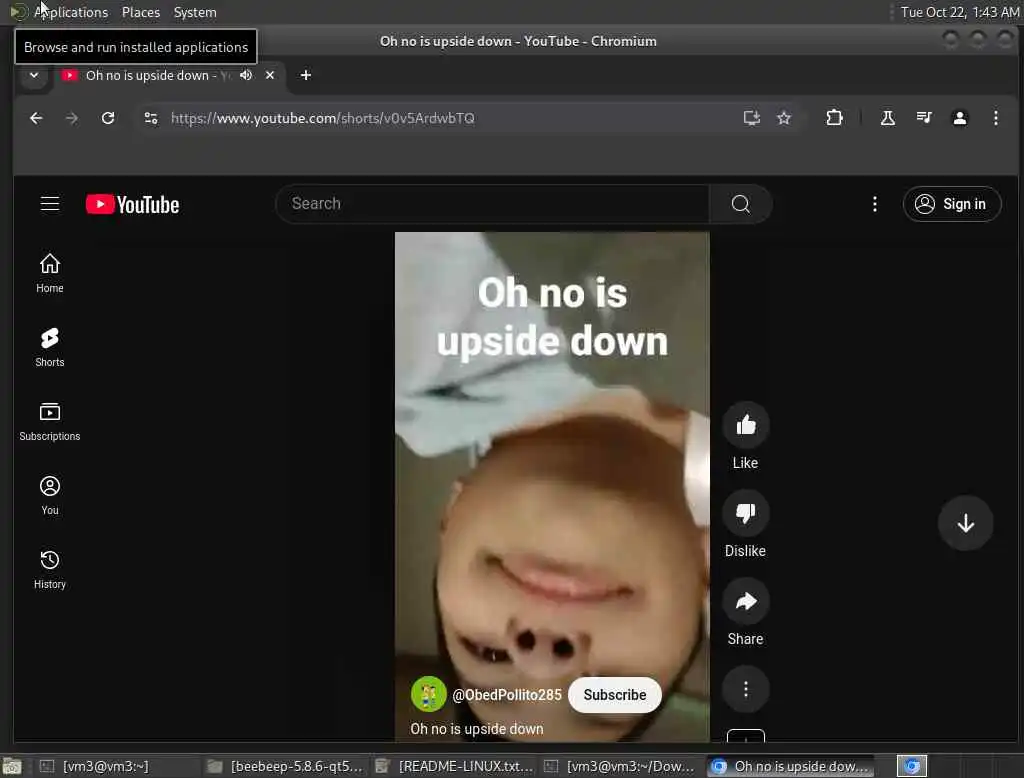The height and width of the screenshot is (778, 1024).
Task: Open media controls icon in toolbar
Action: coord(923,118)
